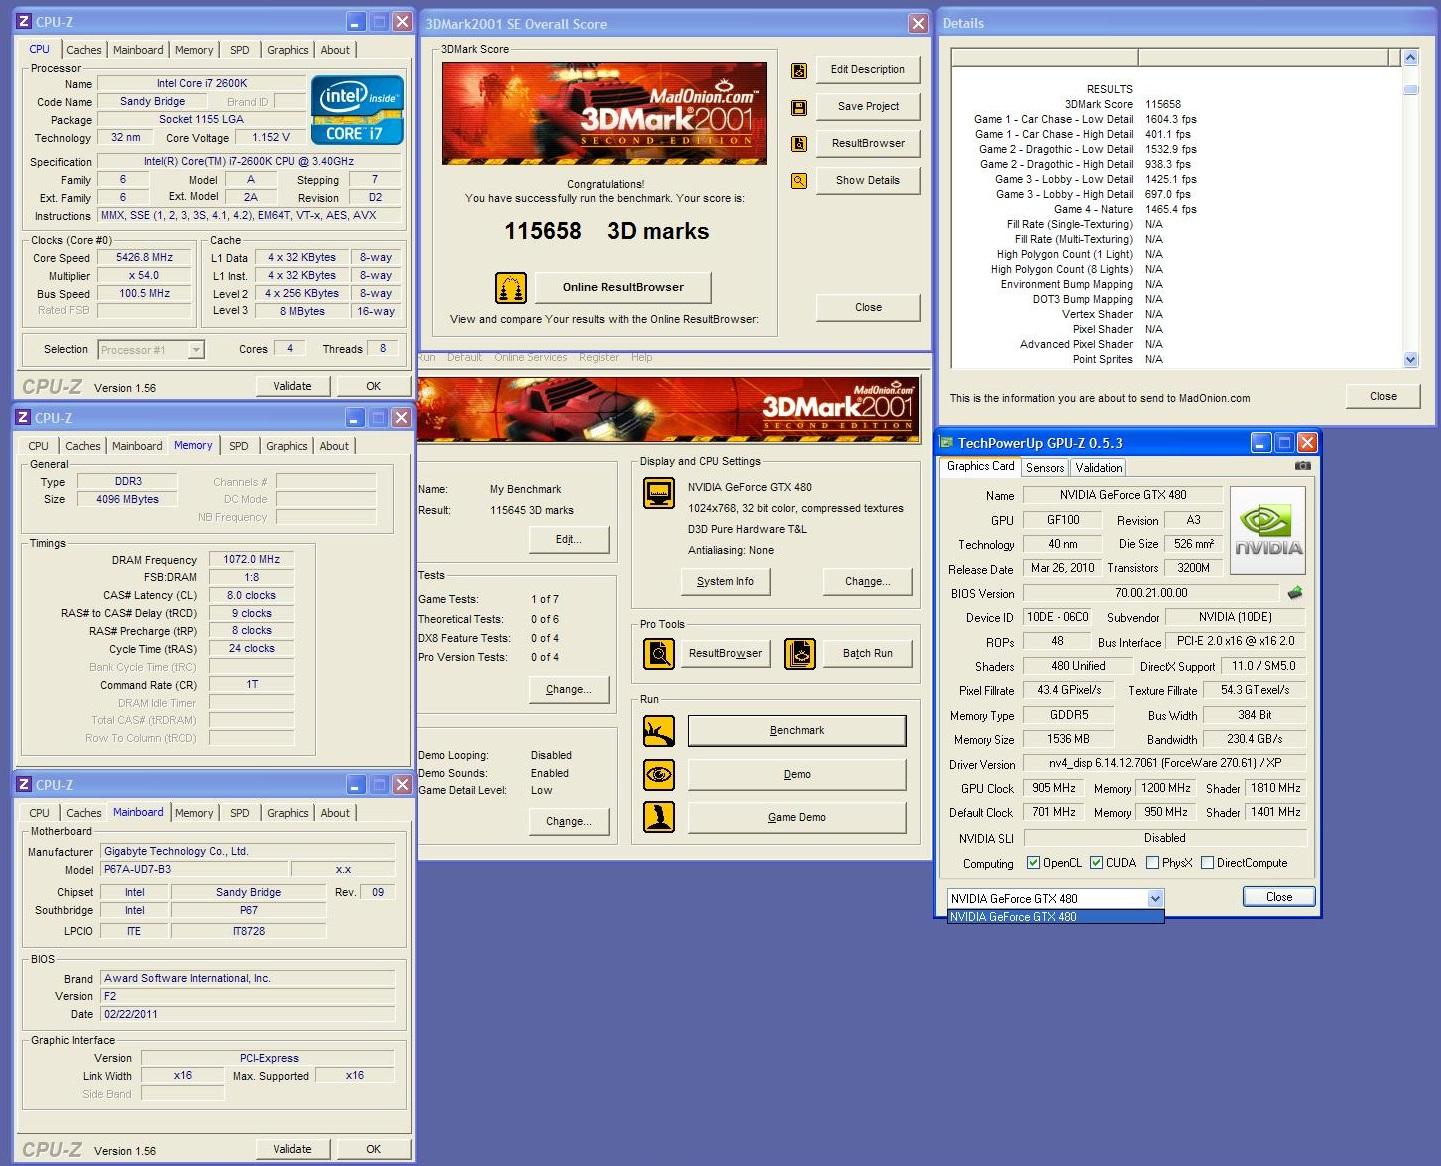Click the ResultBrowser icon beside its button

[x=799, y=144]
